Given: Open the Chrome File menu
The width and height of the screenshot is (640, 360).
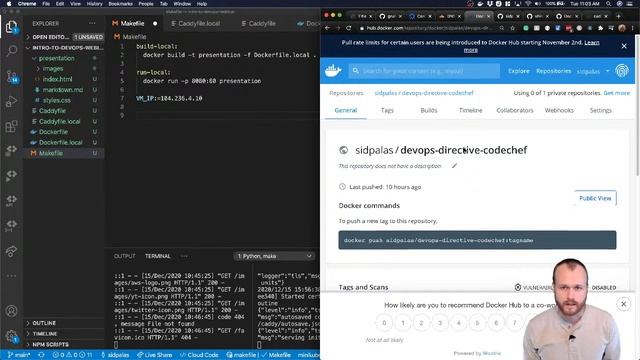Looking at the screenshot, I should pyautogui.click(x=46, y=4).
